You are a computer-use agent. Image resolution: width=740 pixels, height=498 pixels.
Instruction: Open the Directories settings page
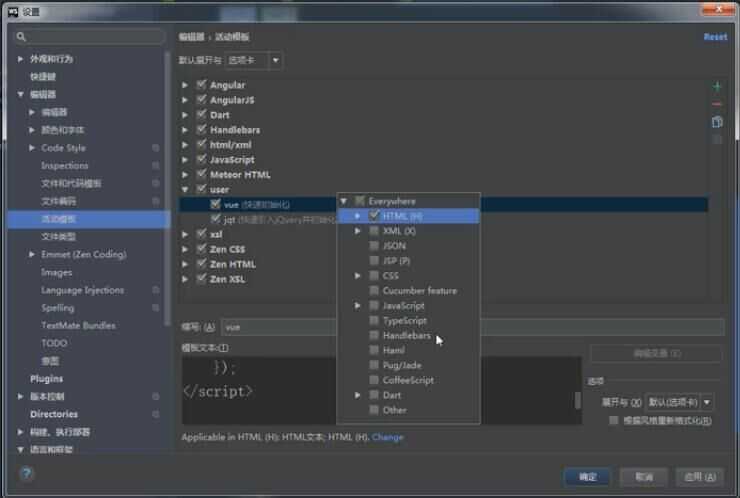[54, 414]
